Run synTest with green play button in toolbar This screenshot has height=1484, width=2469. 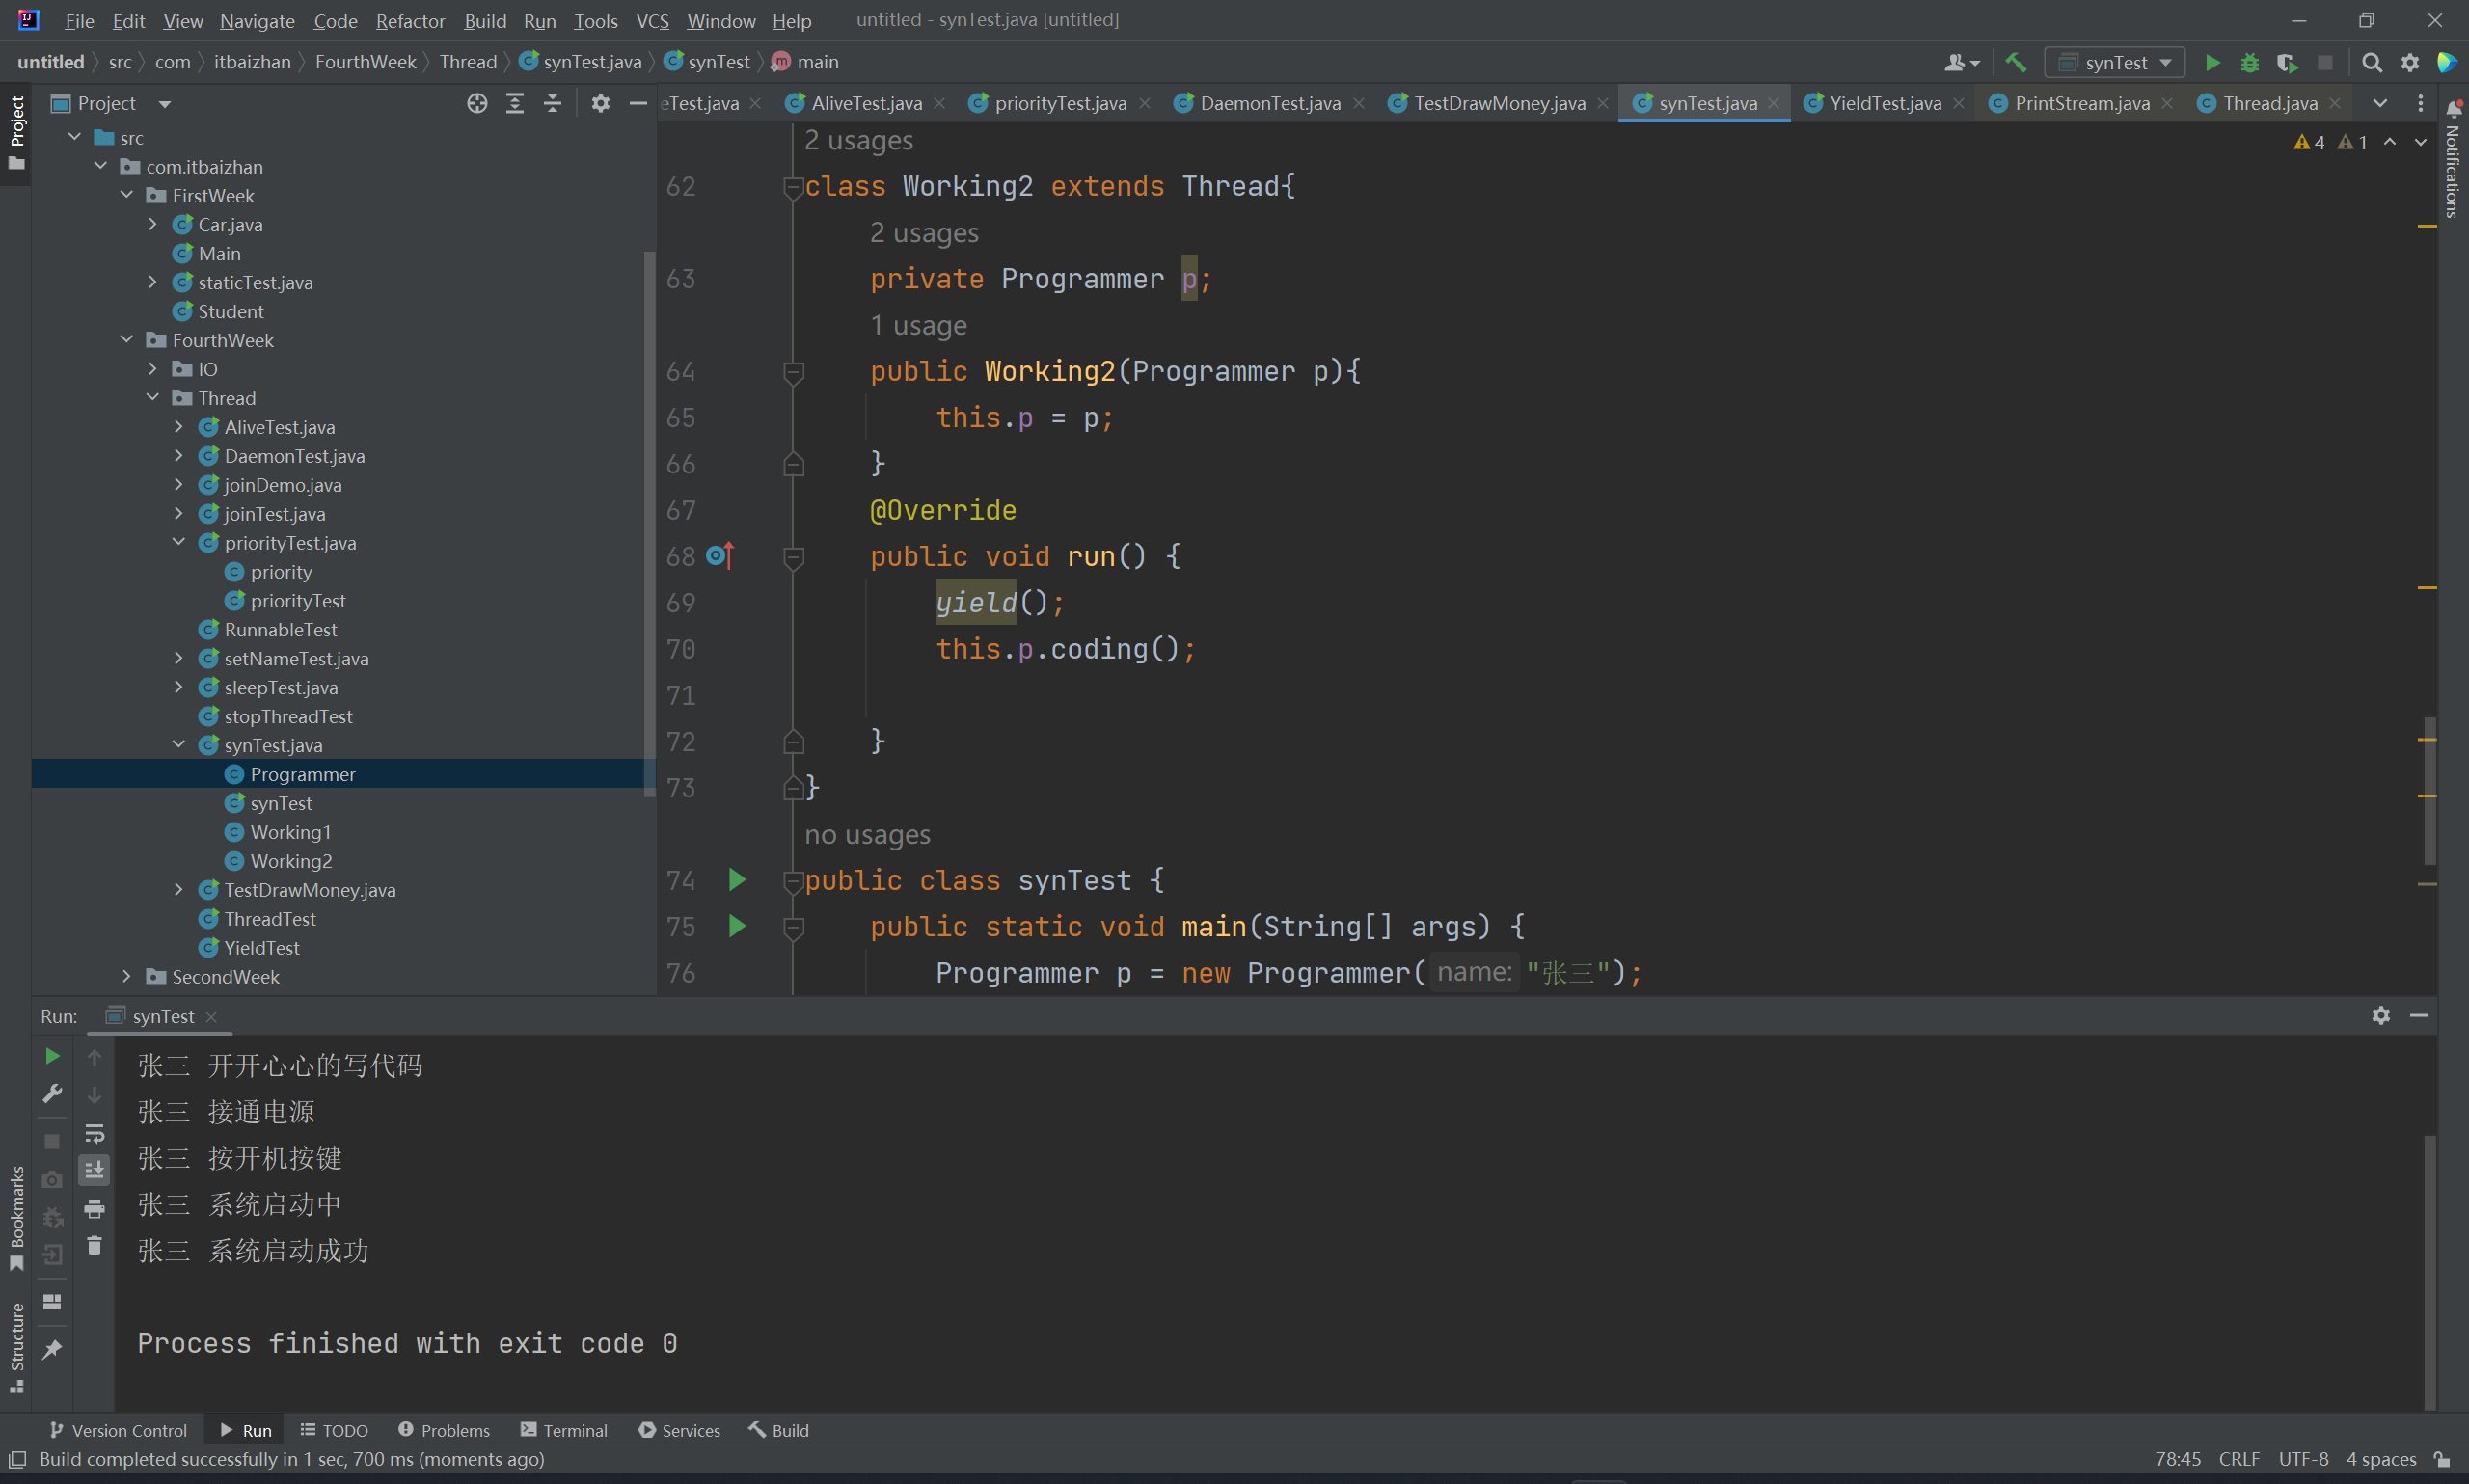point(2212,63)
